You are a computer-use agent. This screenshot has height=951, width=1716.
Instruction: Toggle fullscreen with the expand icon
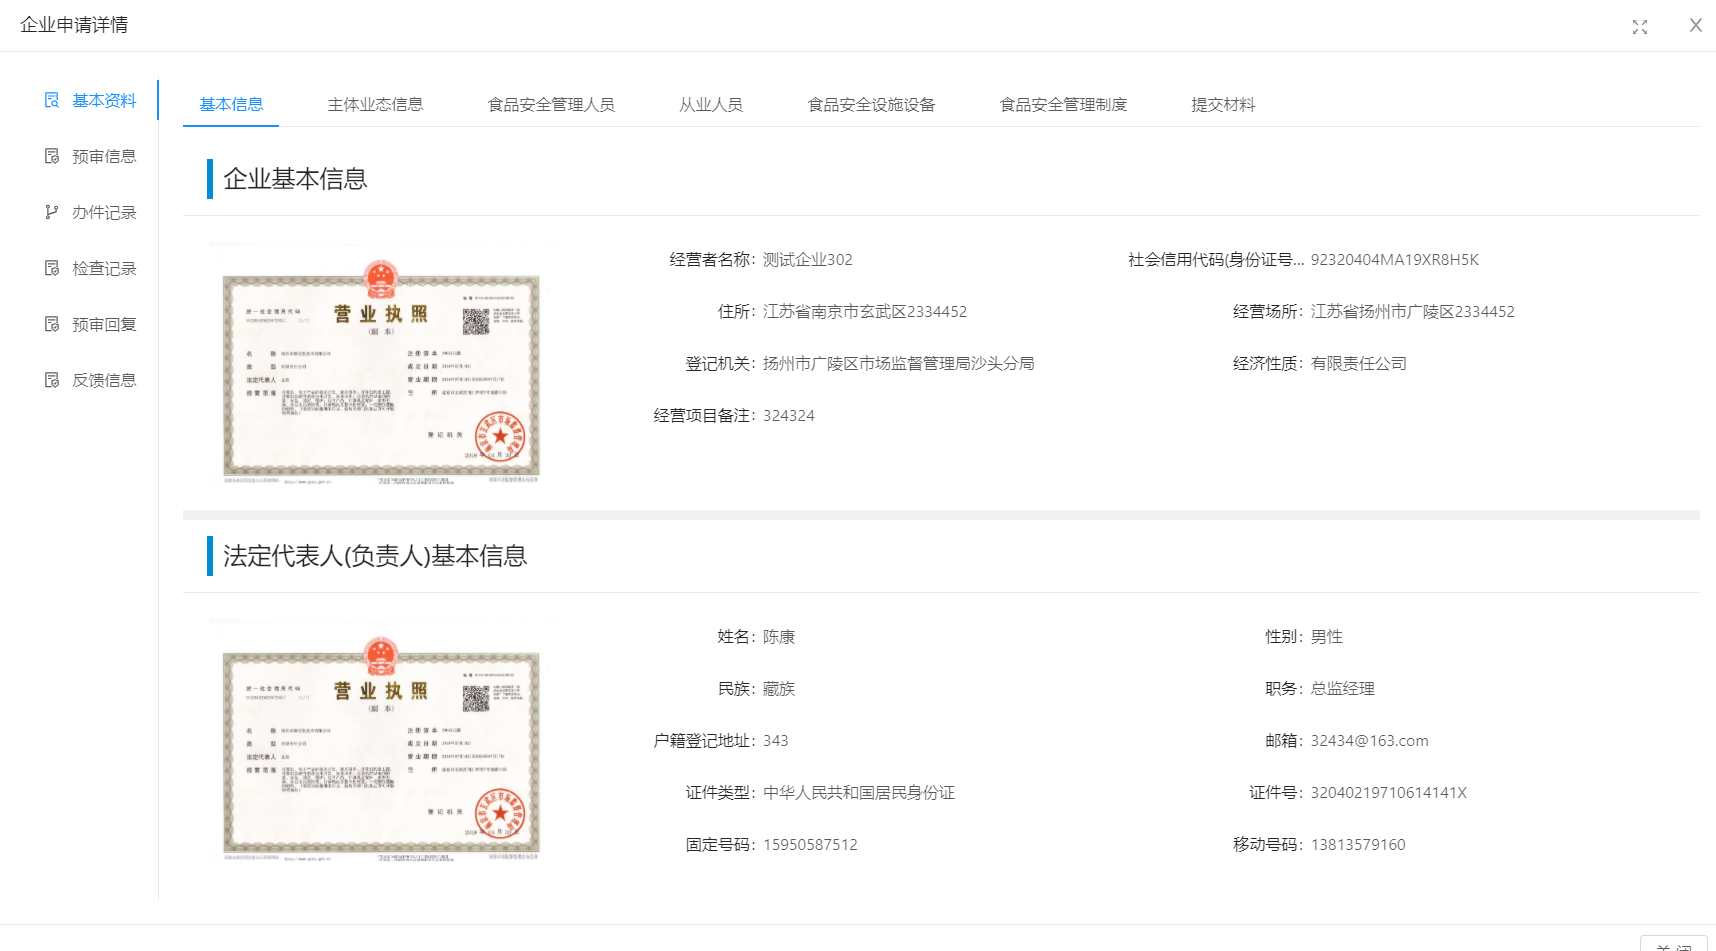pos(1640,27)
